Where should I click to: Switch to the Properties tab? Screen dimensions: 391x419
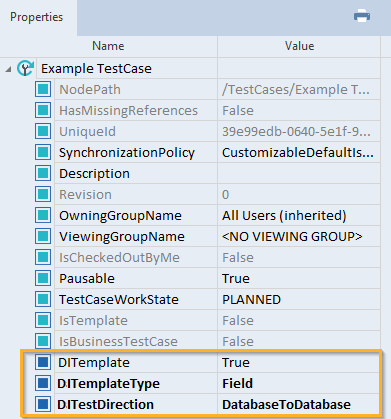(x=37, y=17)
